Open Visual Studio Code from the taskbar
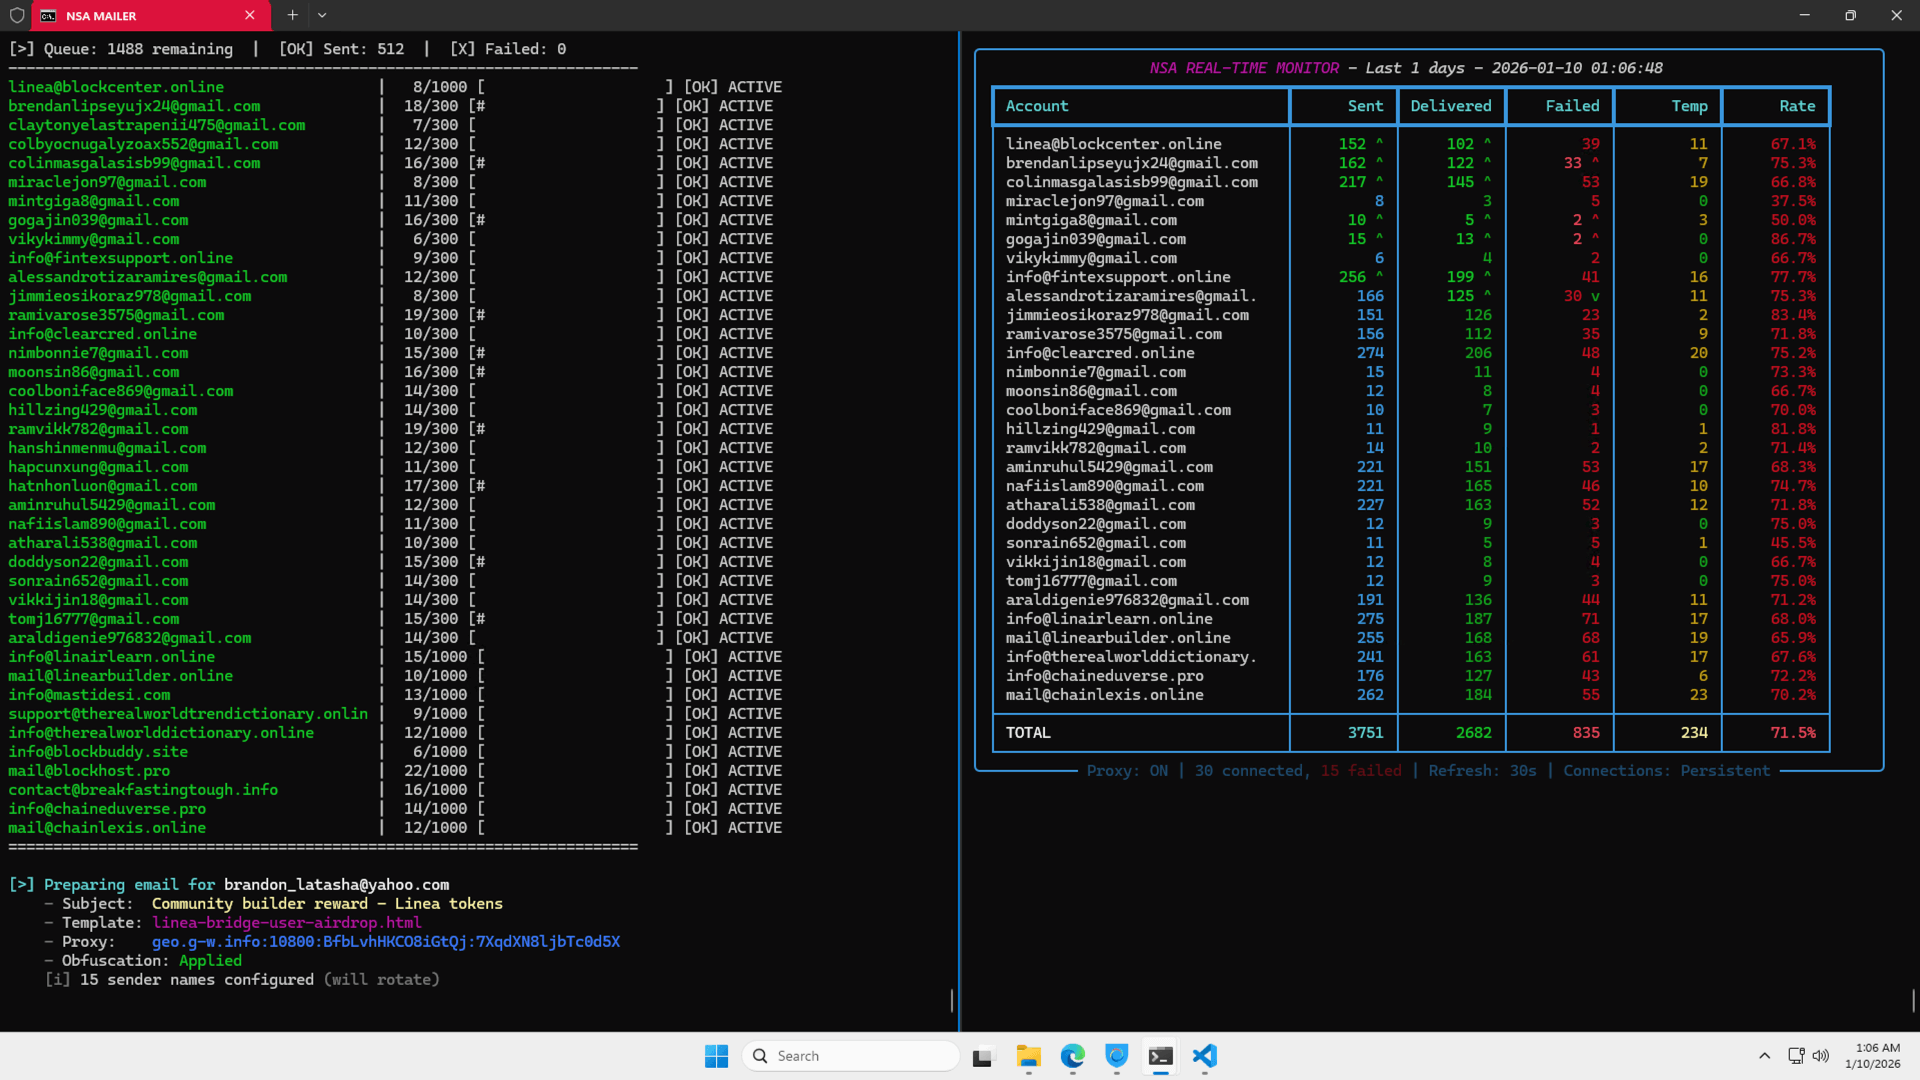The image size is (1920, 1080). 1204,1056
